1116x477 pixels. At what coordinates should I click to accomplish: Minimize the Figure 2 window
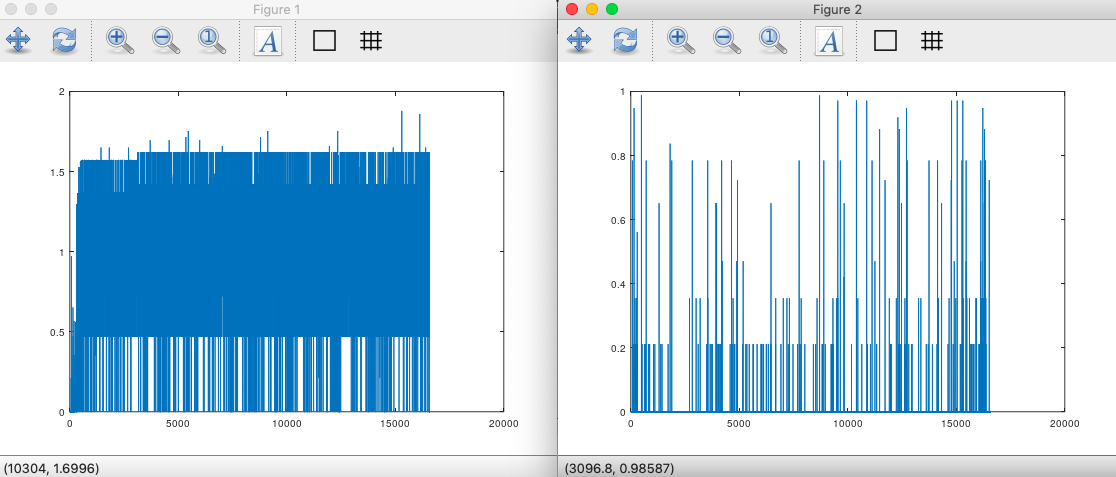click(592, 9)
